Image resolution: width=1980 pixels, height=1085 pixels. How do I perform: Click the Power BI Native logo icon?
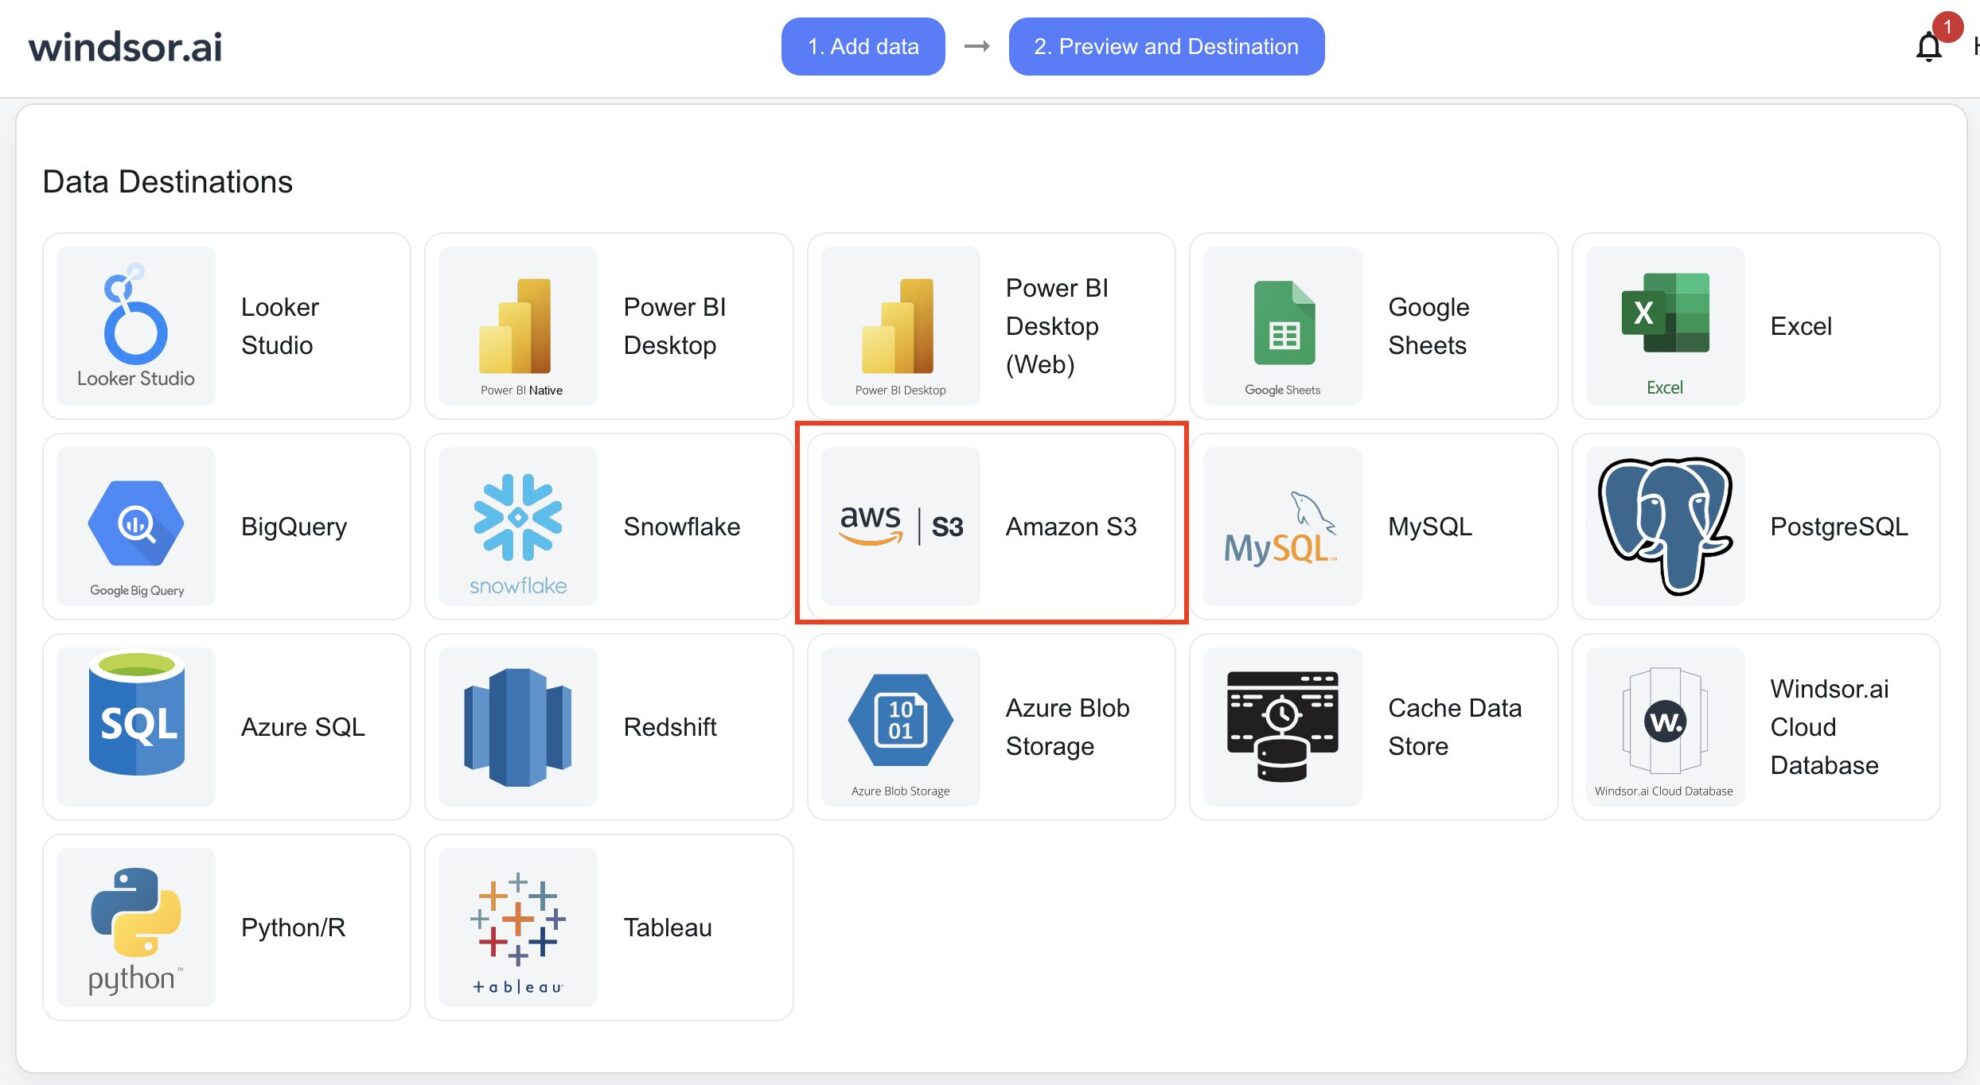click(x=518, y=326)
